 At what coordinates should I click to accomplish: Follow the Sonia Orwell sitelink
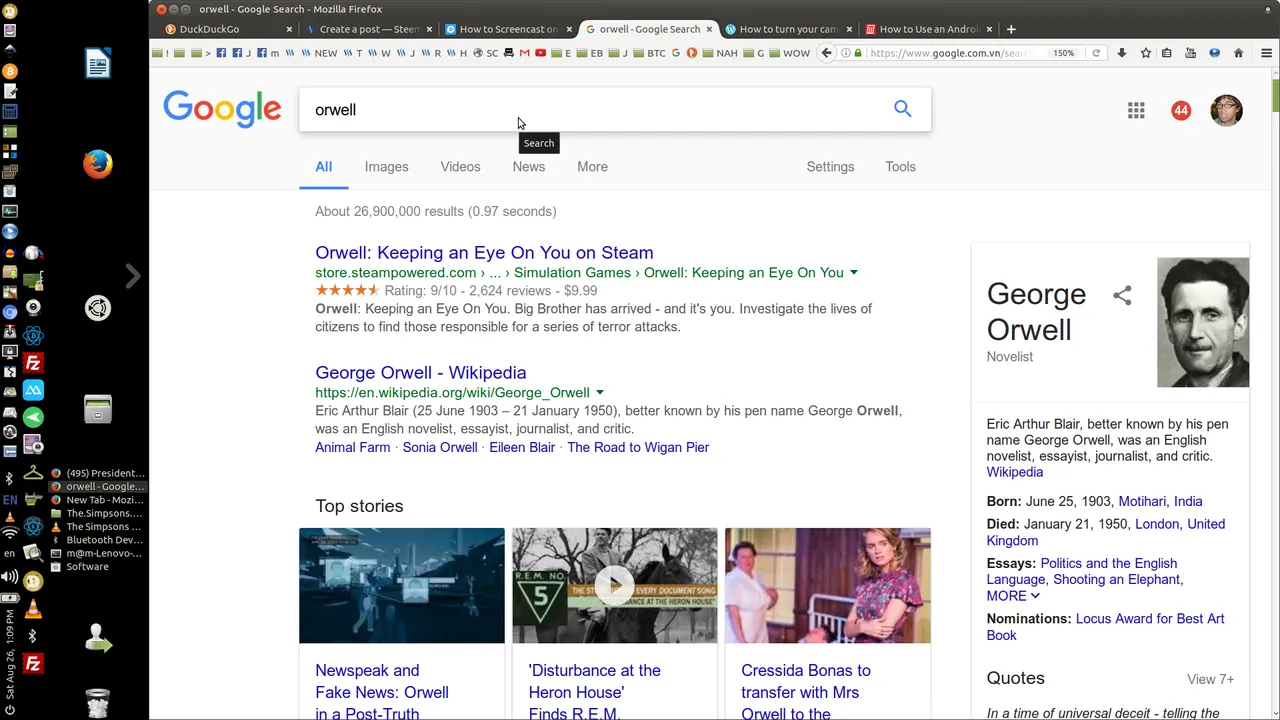point(440,447)
